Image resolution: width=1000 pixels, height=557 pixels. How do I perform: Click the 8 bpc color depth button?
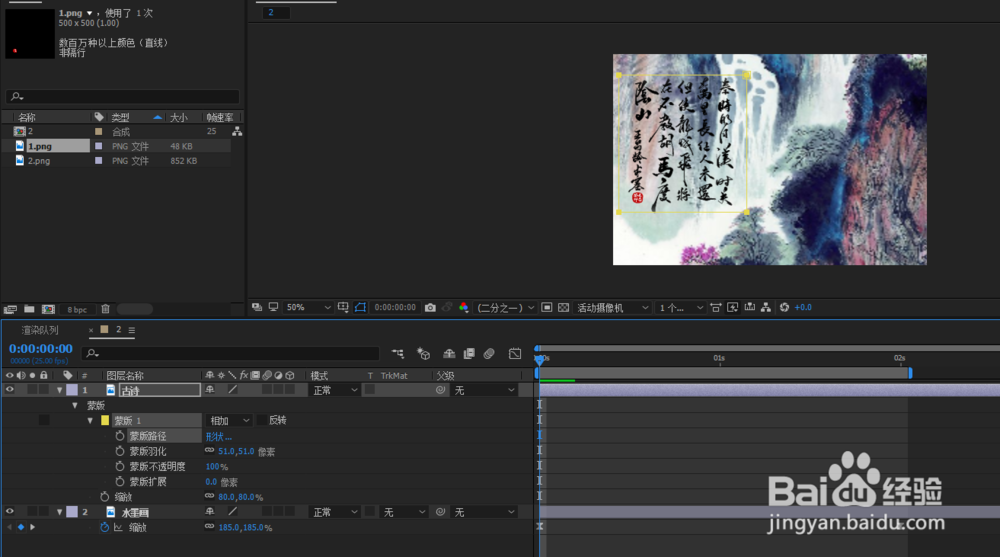pos(77,309)
